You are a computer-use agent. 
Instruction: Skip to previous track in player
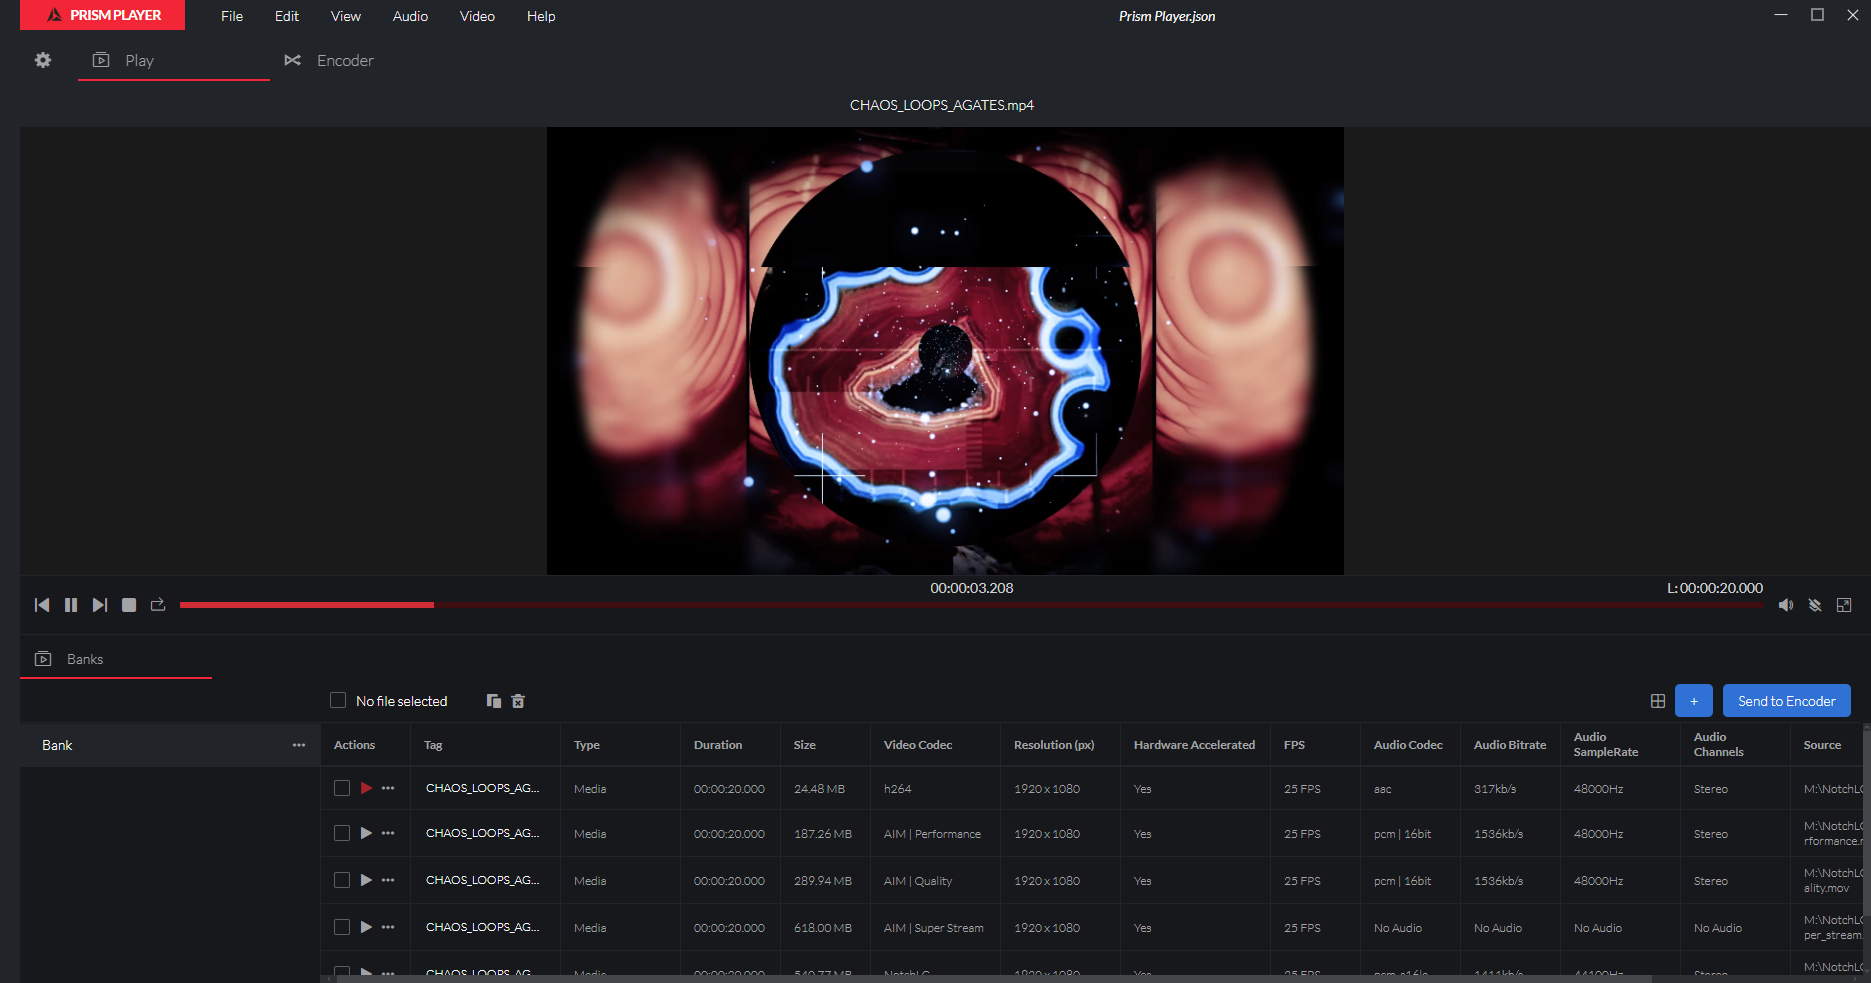[42, 605]
